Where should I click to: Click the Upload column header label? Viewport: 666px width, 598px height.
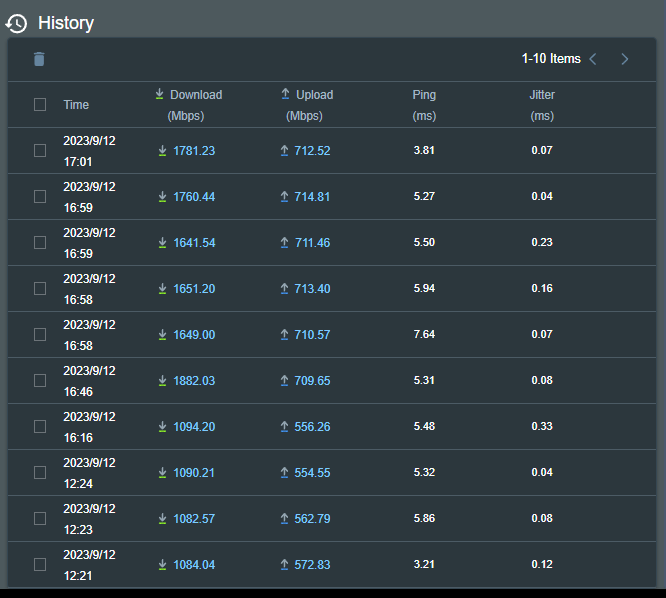point(314,95)
